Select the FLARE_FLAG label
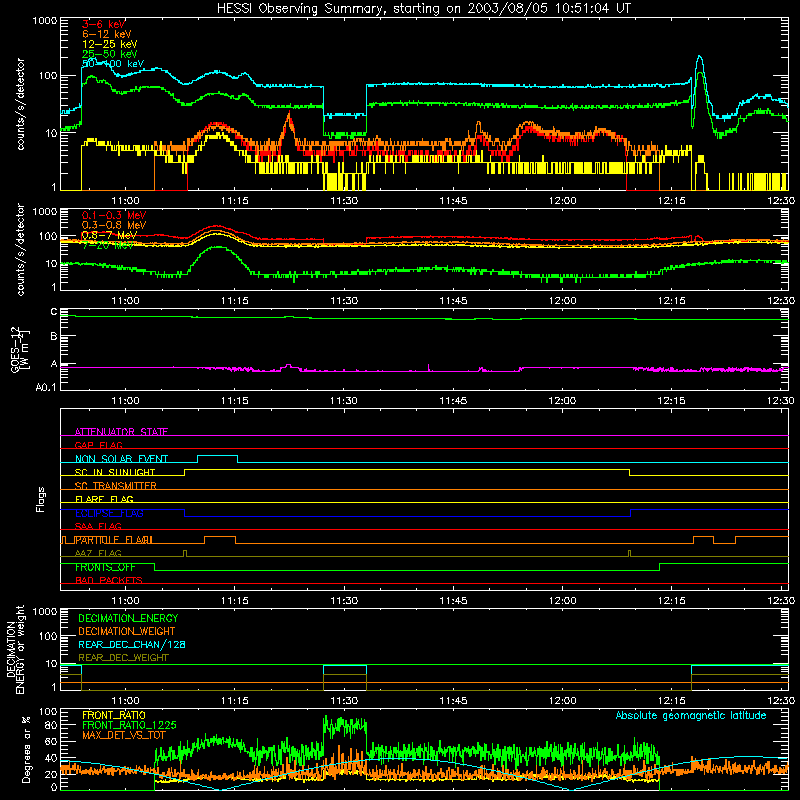 [x=104, y=499]
